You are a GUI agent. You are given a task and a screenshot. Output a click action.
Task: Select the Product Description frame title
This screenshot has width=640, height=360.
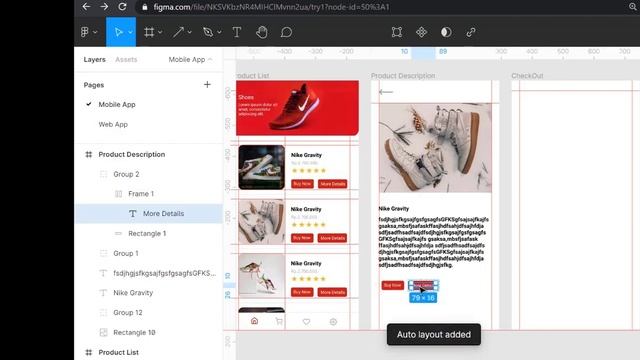[x=403, y=76]
